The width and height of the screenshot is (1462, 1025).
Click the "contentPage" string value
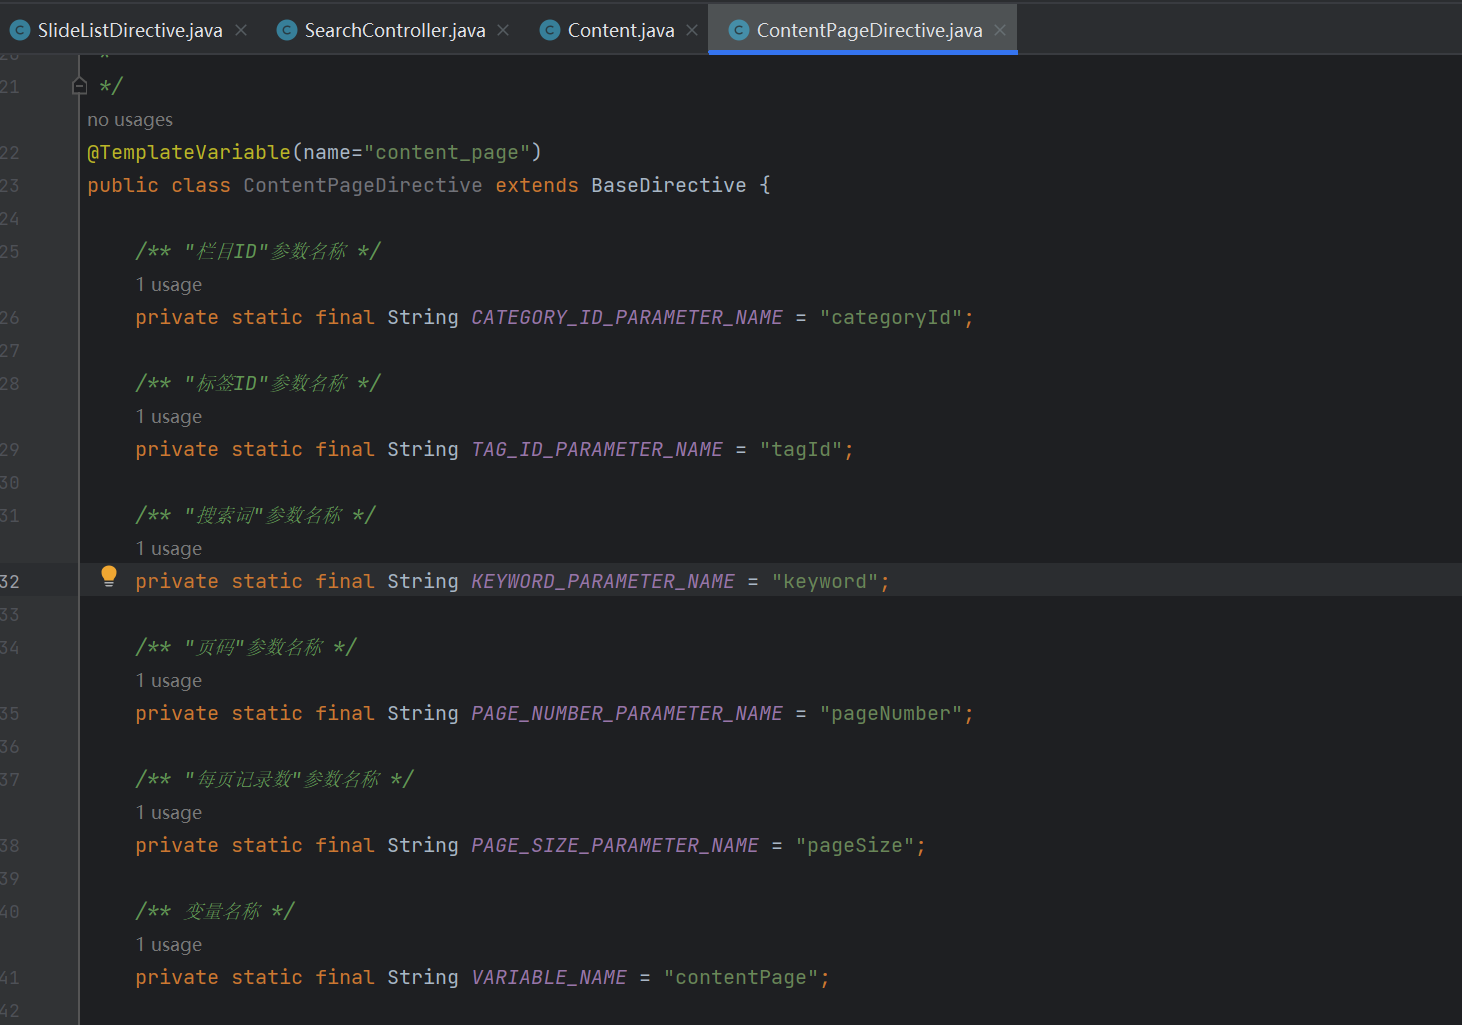click(x=741, y=977)
